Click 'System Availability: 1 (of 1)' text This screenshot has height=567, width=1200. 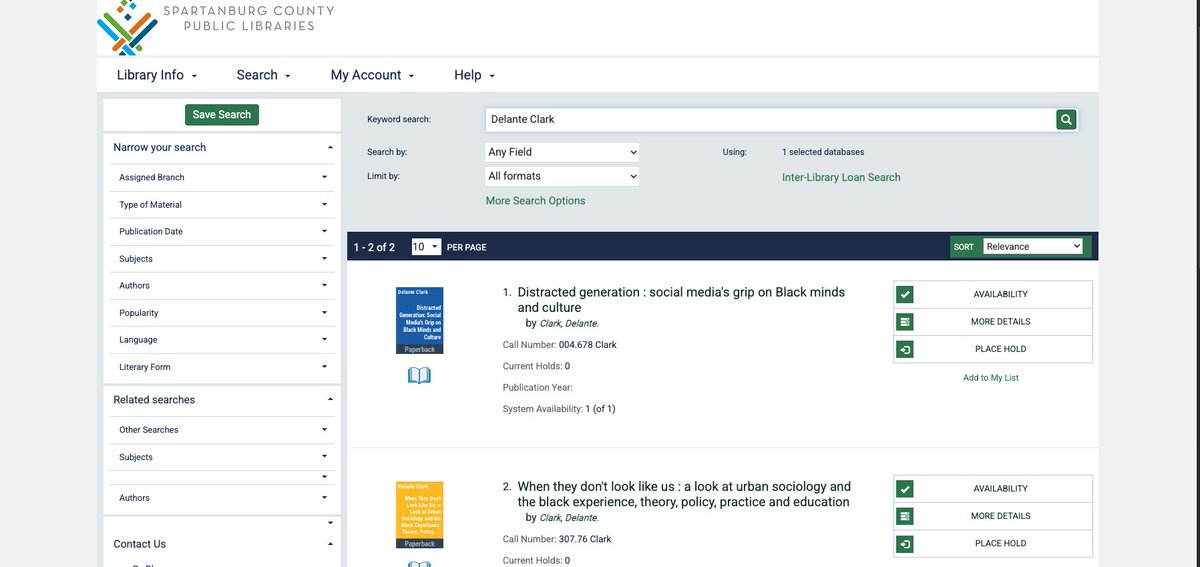click(559, 408)
